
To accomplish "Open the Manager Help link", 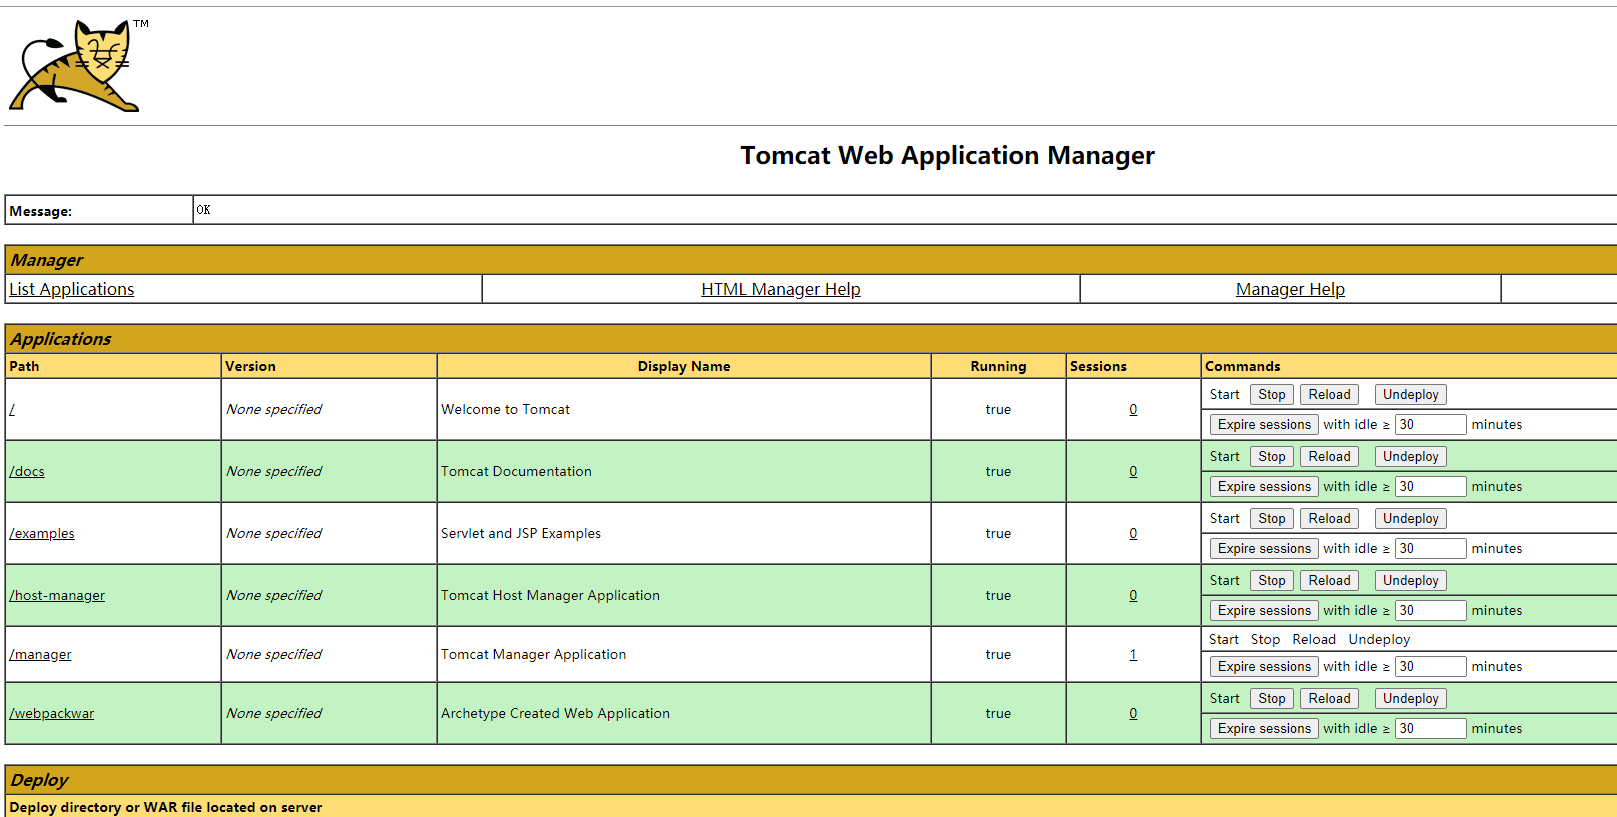I will point(1289,289).
